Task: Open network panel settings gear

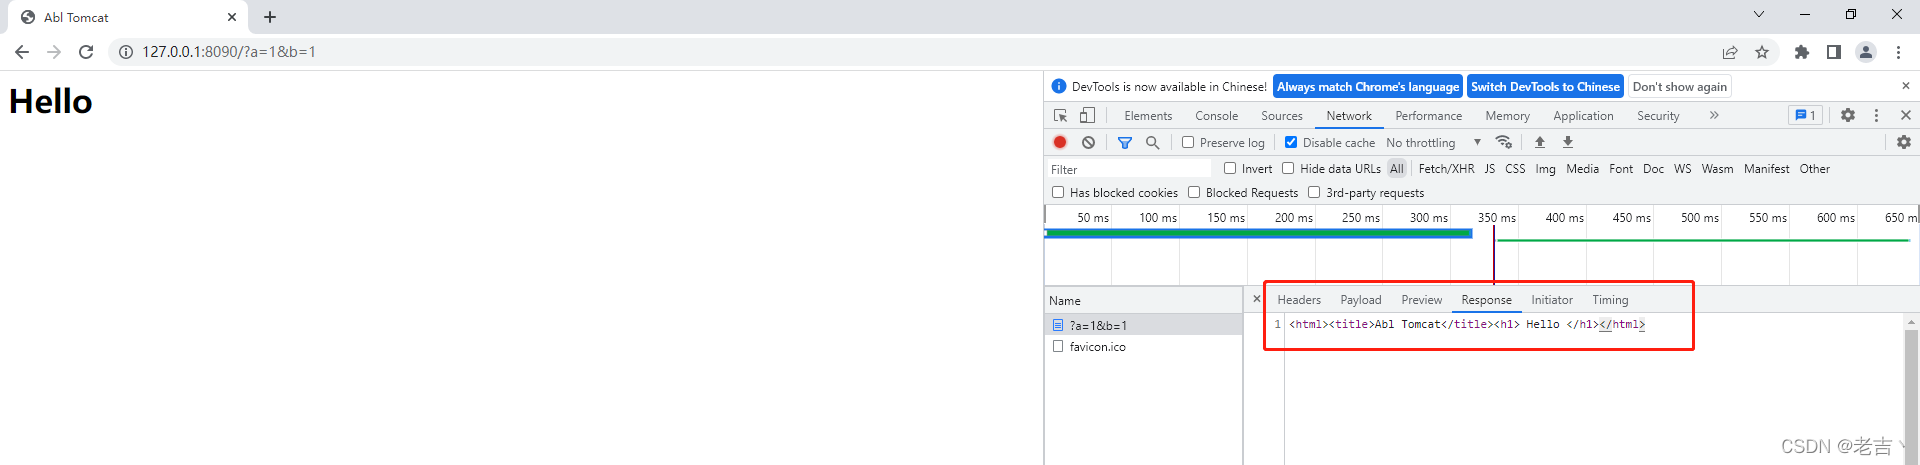Action: [x=1904, y=143]
